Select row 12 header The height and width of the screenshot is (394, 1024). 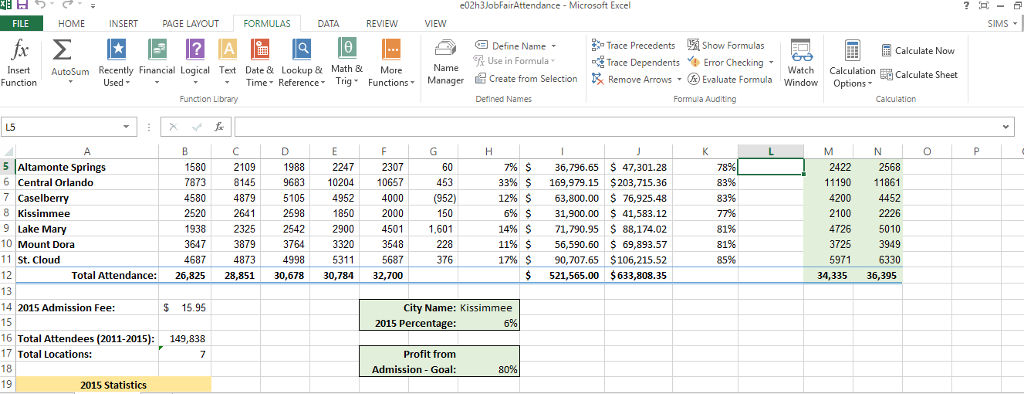tap(7, 275)
